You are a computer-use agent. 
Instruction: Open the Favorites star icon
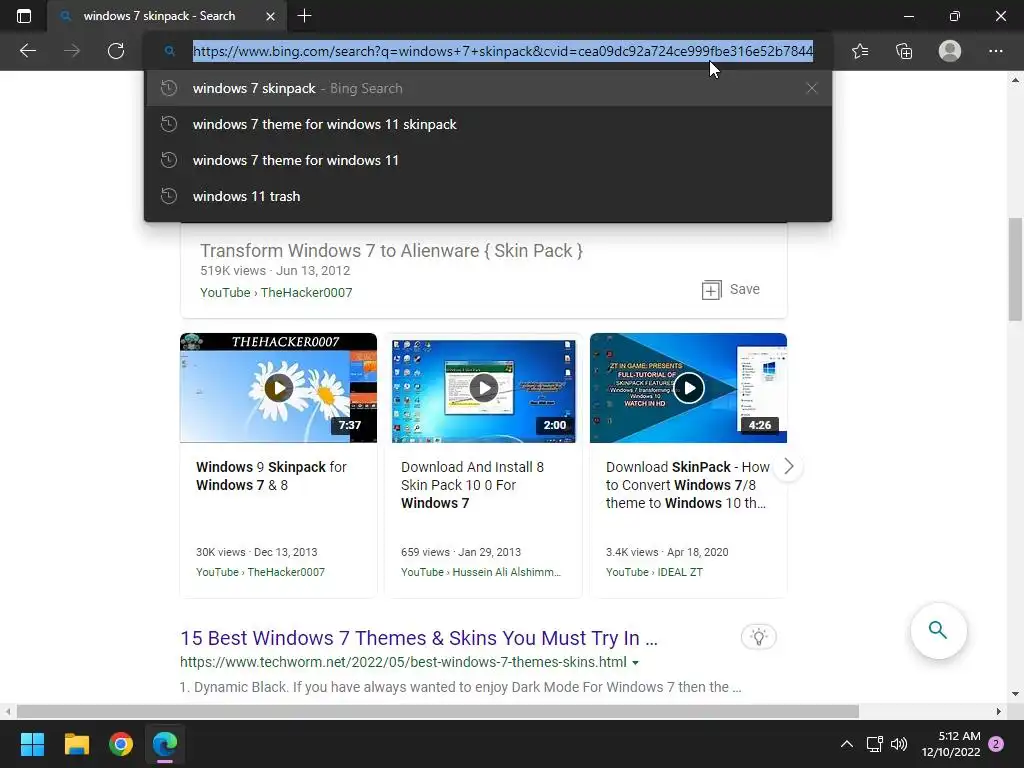(860, 51)
